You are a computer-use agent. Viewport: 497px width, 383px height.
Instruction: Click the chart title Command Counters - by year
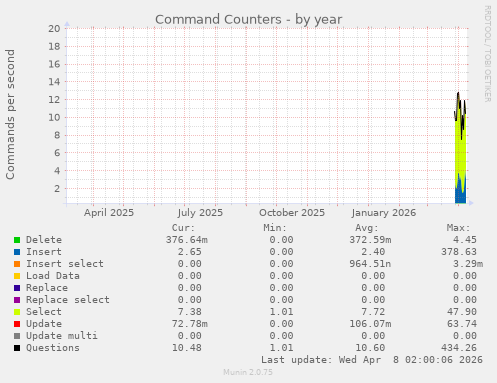tap(248, 20)
